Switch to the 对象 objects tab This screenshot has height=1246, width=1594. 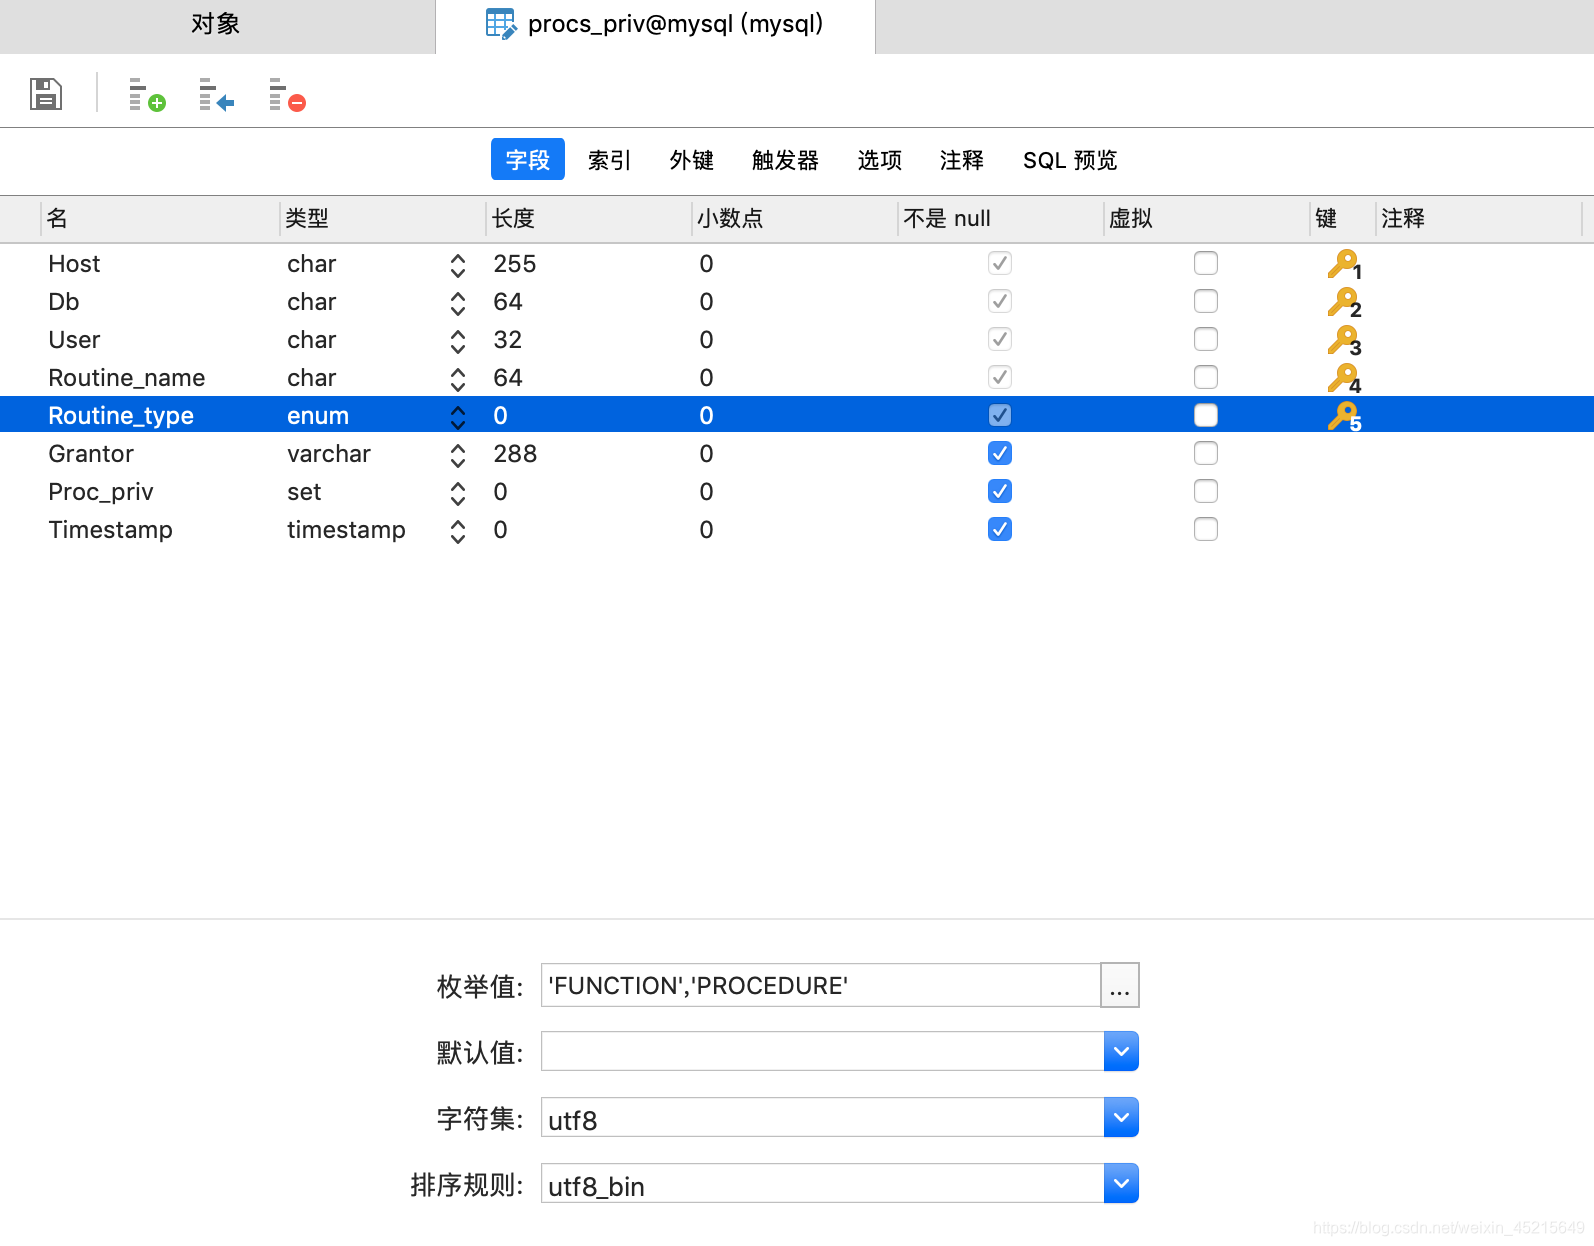tap(217, 25)
